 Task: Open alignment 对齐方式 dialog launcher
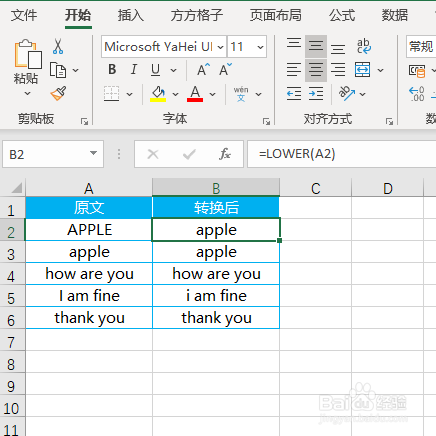tap(389, 121)
